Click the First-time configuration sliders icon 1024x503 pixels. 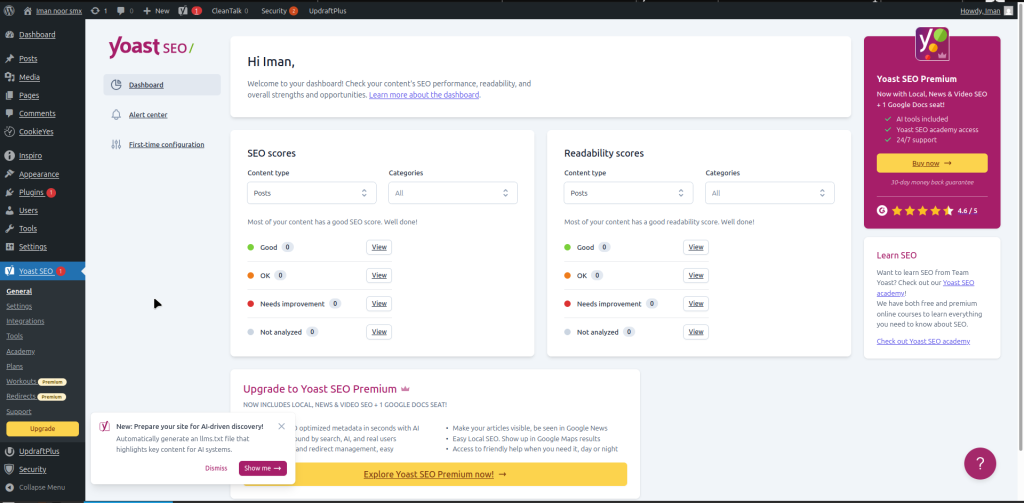117,145
